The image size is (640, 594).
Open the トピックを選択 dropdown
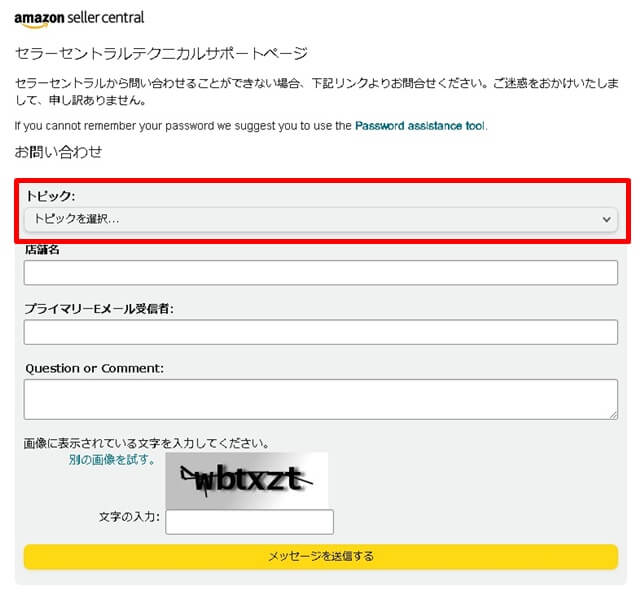click(x=321, y=219)
